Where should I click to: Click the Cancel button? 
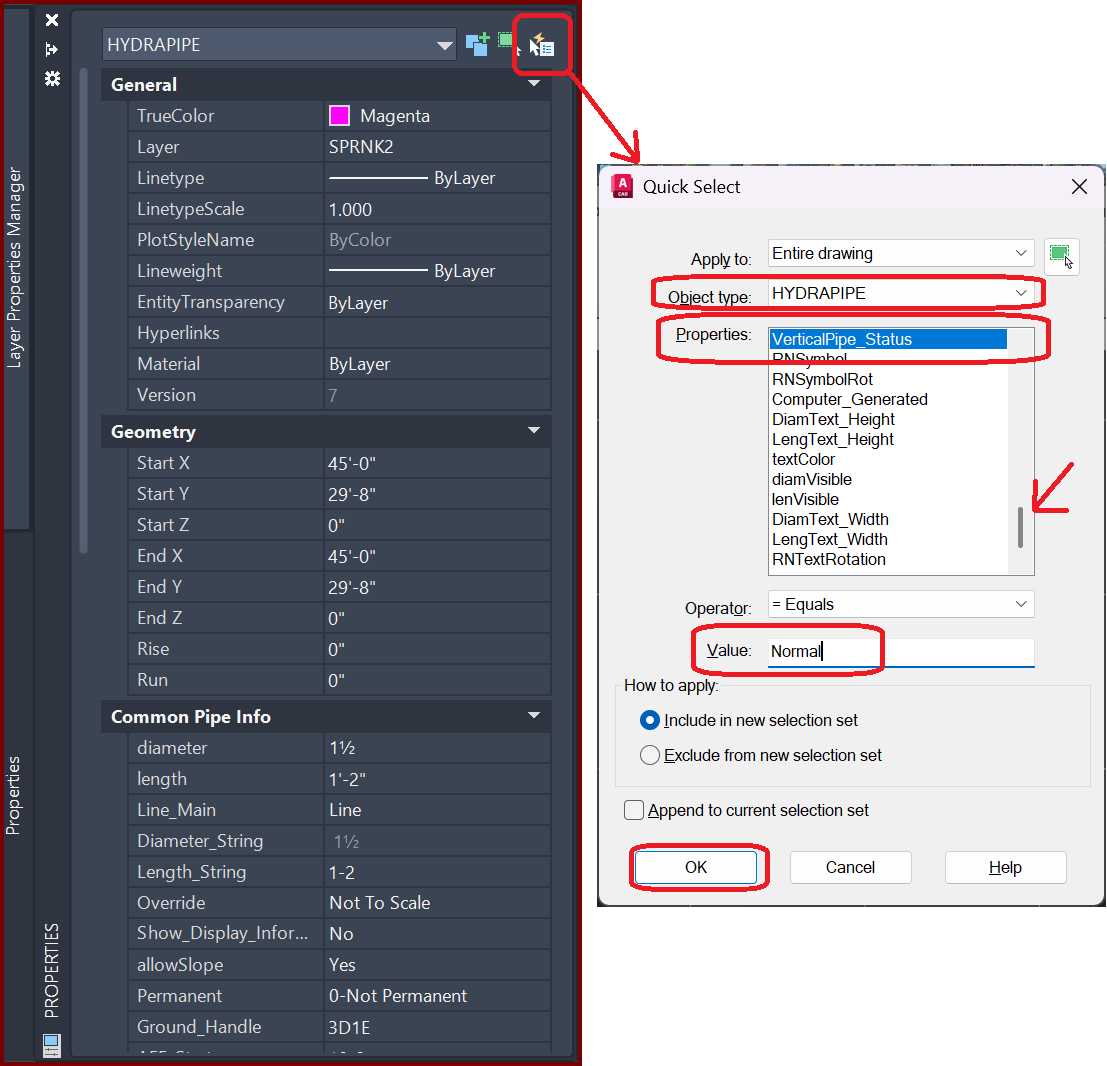point(850,867)
